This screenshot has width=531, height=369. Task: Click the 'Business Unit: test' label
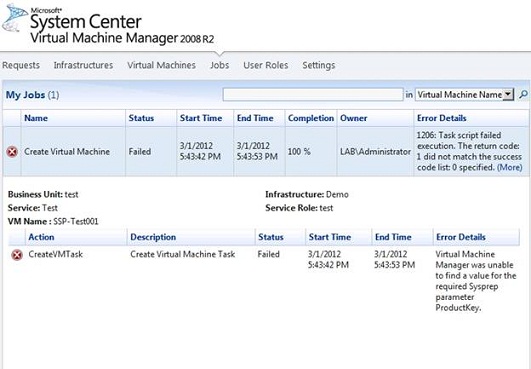click(43, 195)
